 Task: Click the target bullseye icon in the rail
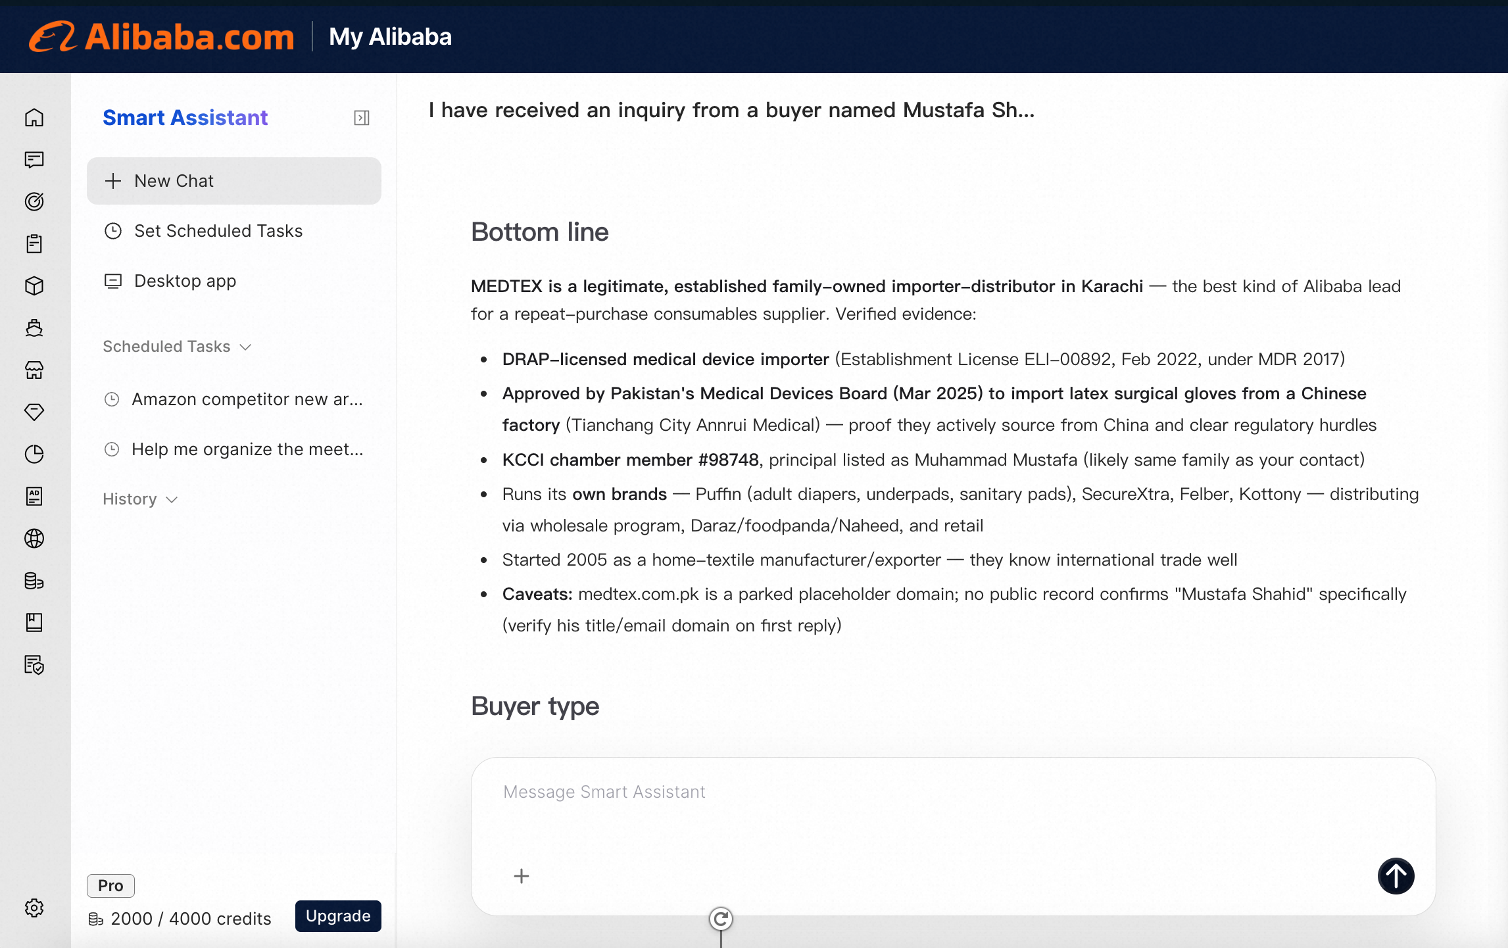pyautogui.click(x=34, y=202)
